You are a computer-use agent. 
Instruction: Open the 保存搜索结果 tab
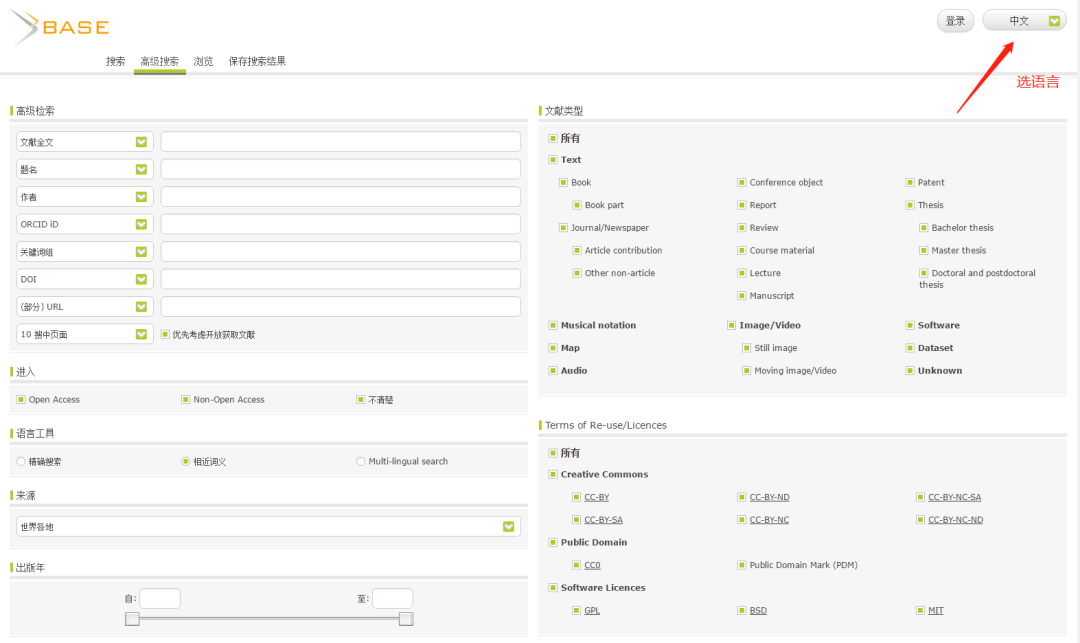[x=257, y=61]
